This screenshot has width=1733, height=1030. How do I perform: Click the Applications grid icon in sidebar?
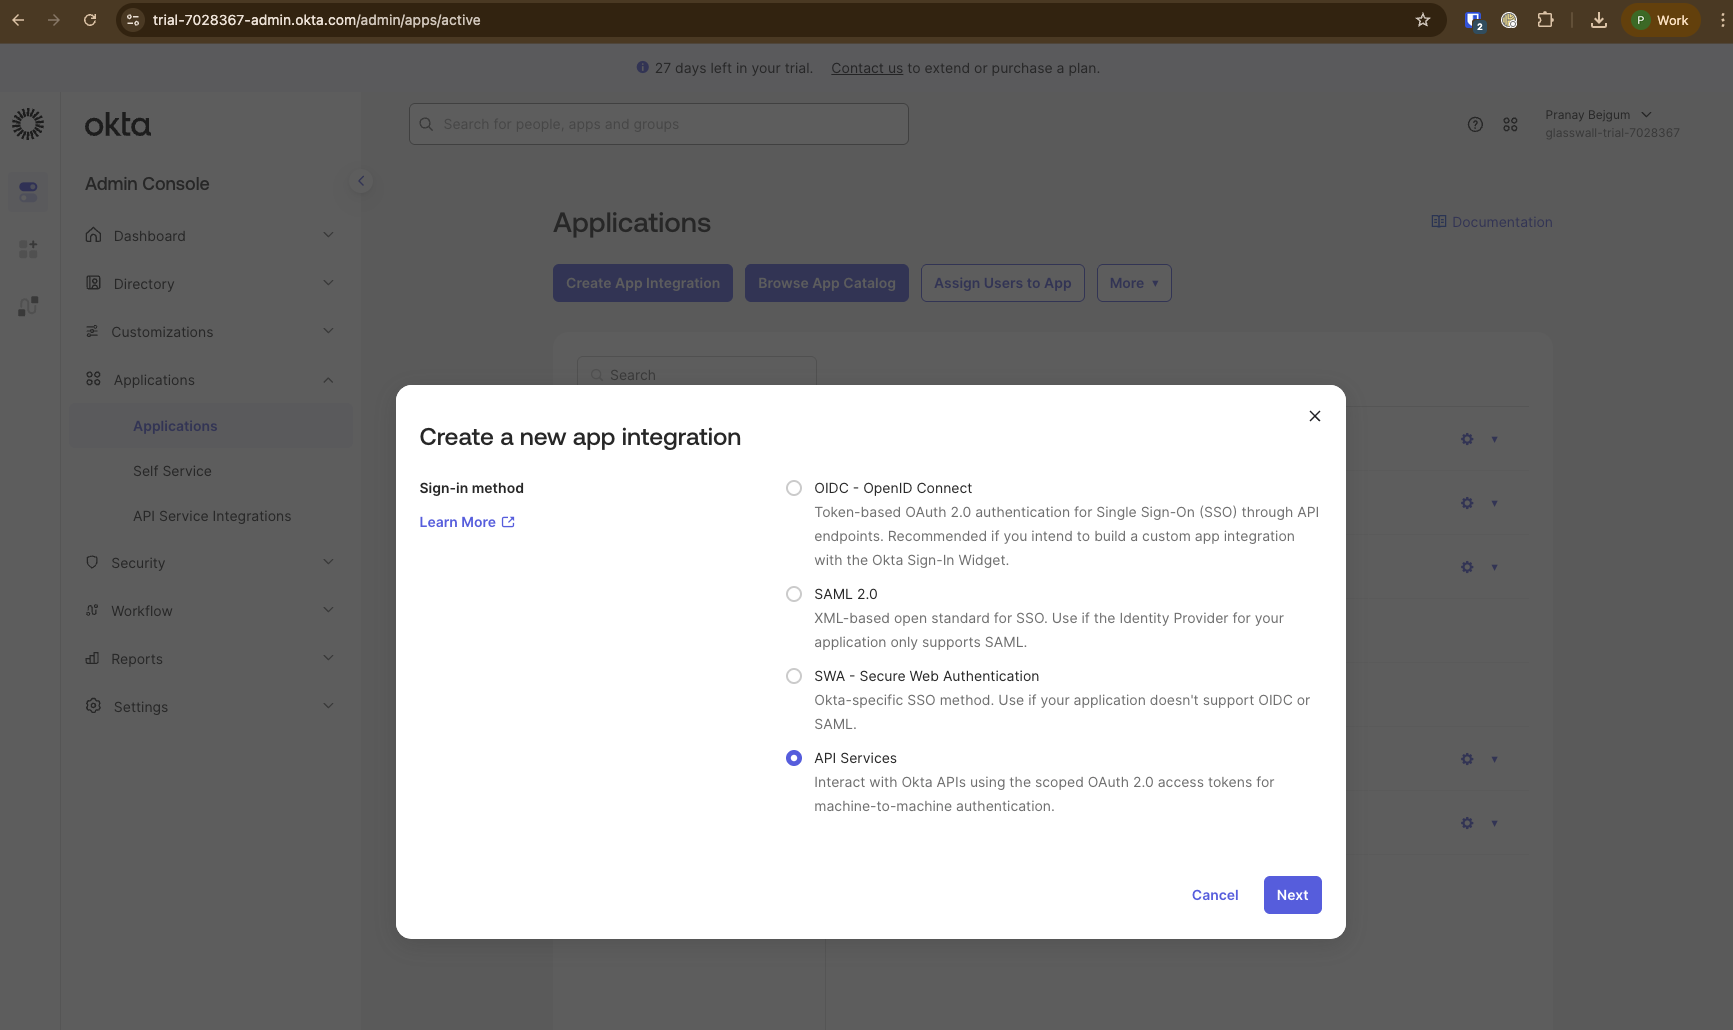(93, 379)
